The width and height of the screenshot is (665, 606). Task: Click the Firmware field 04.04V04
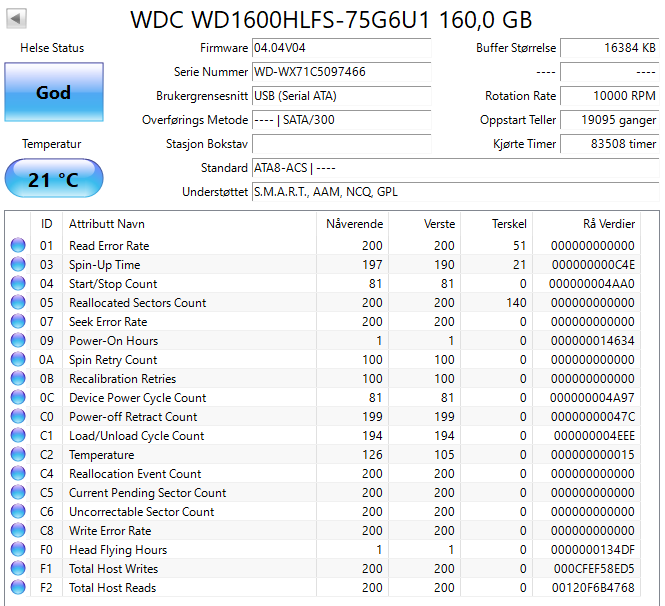pos(341,47)
